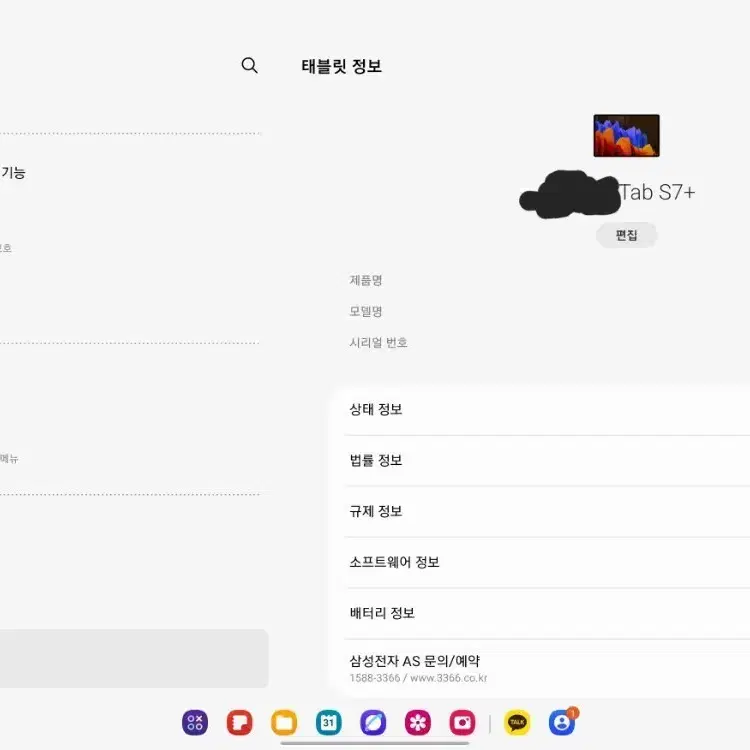Open the Samsung apps drawer icon in dock

coord(195,722)
